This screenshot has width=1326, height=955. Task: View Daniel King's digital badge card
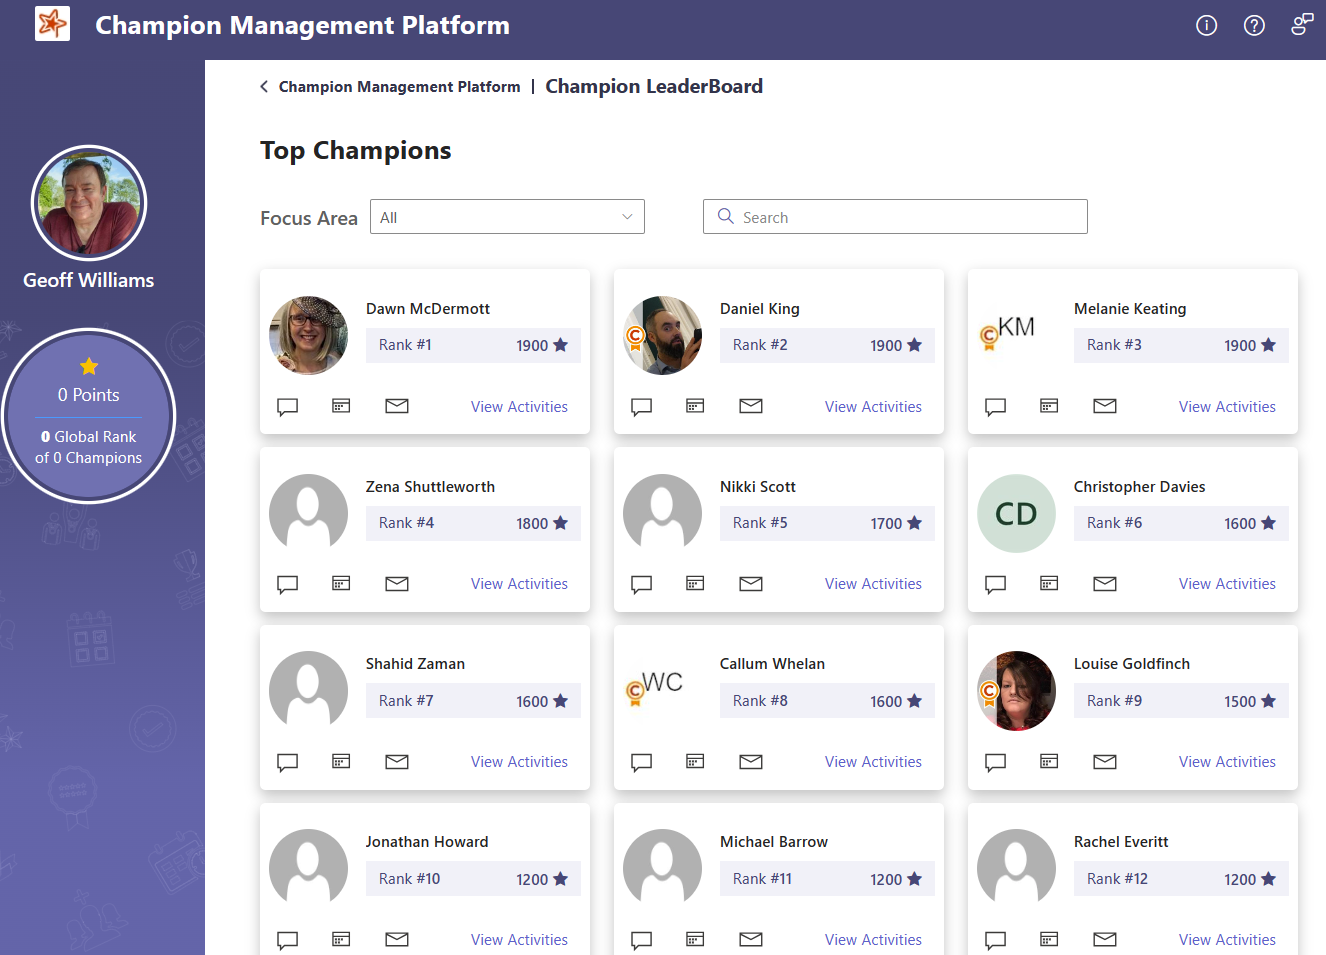pos(695,406)
